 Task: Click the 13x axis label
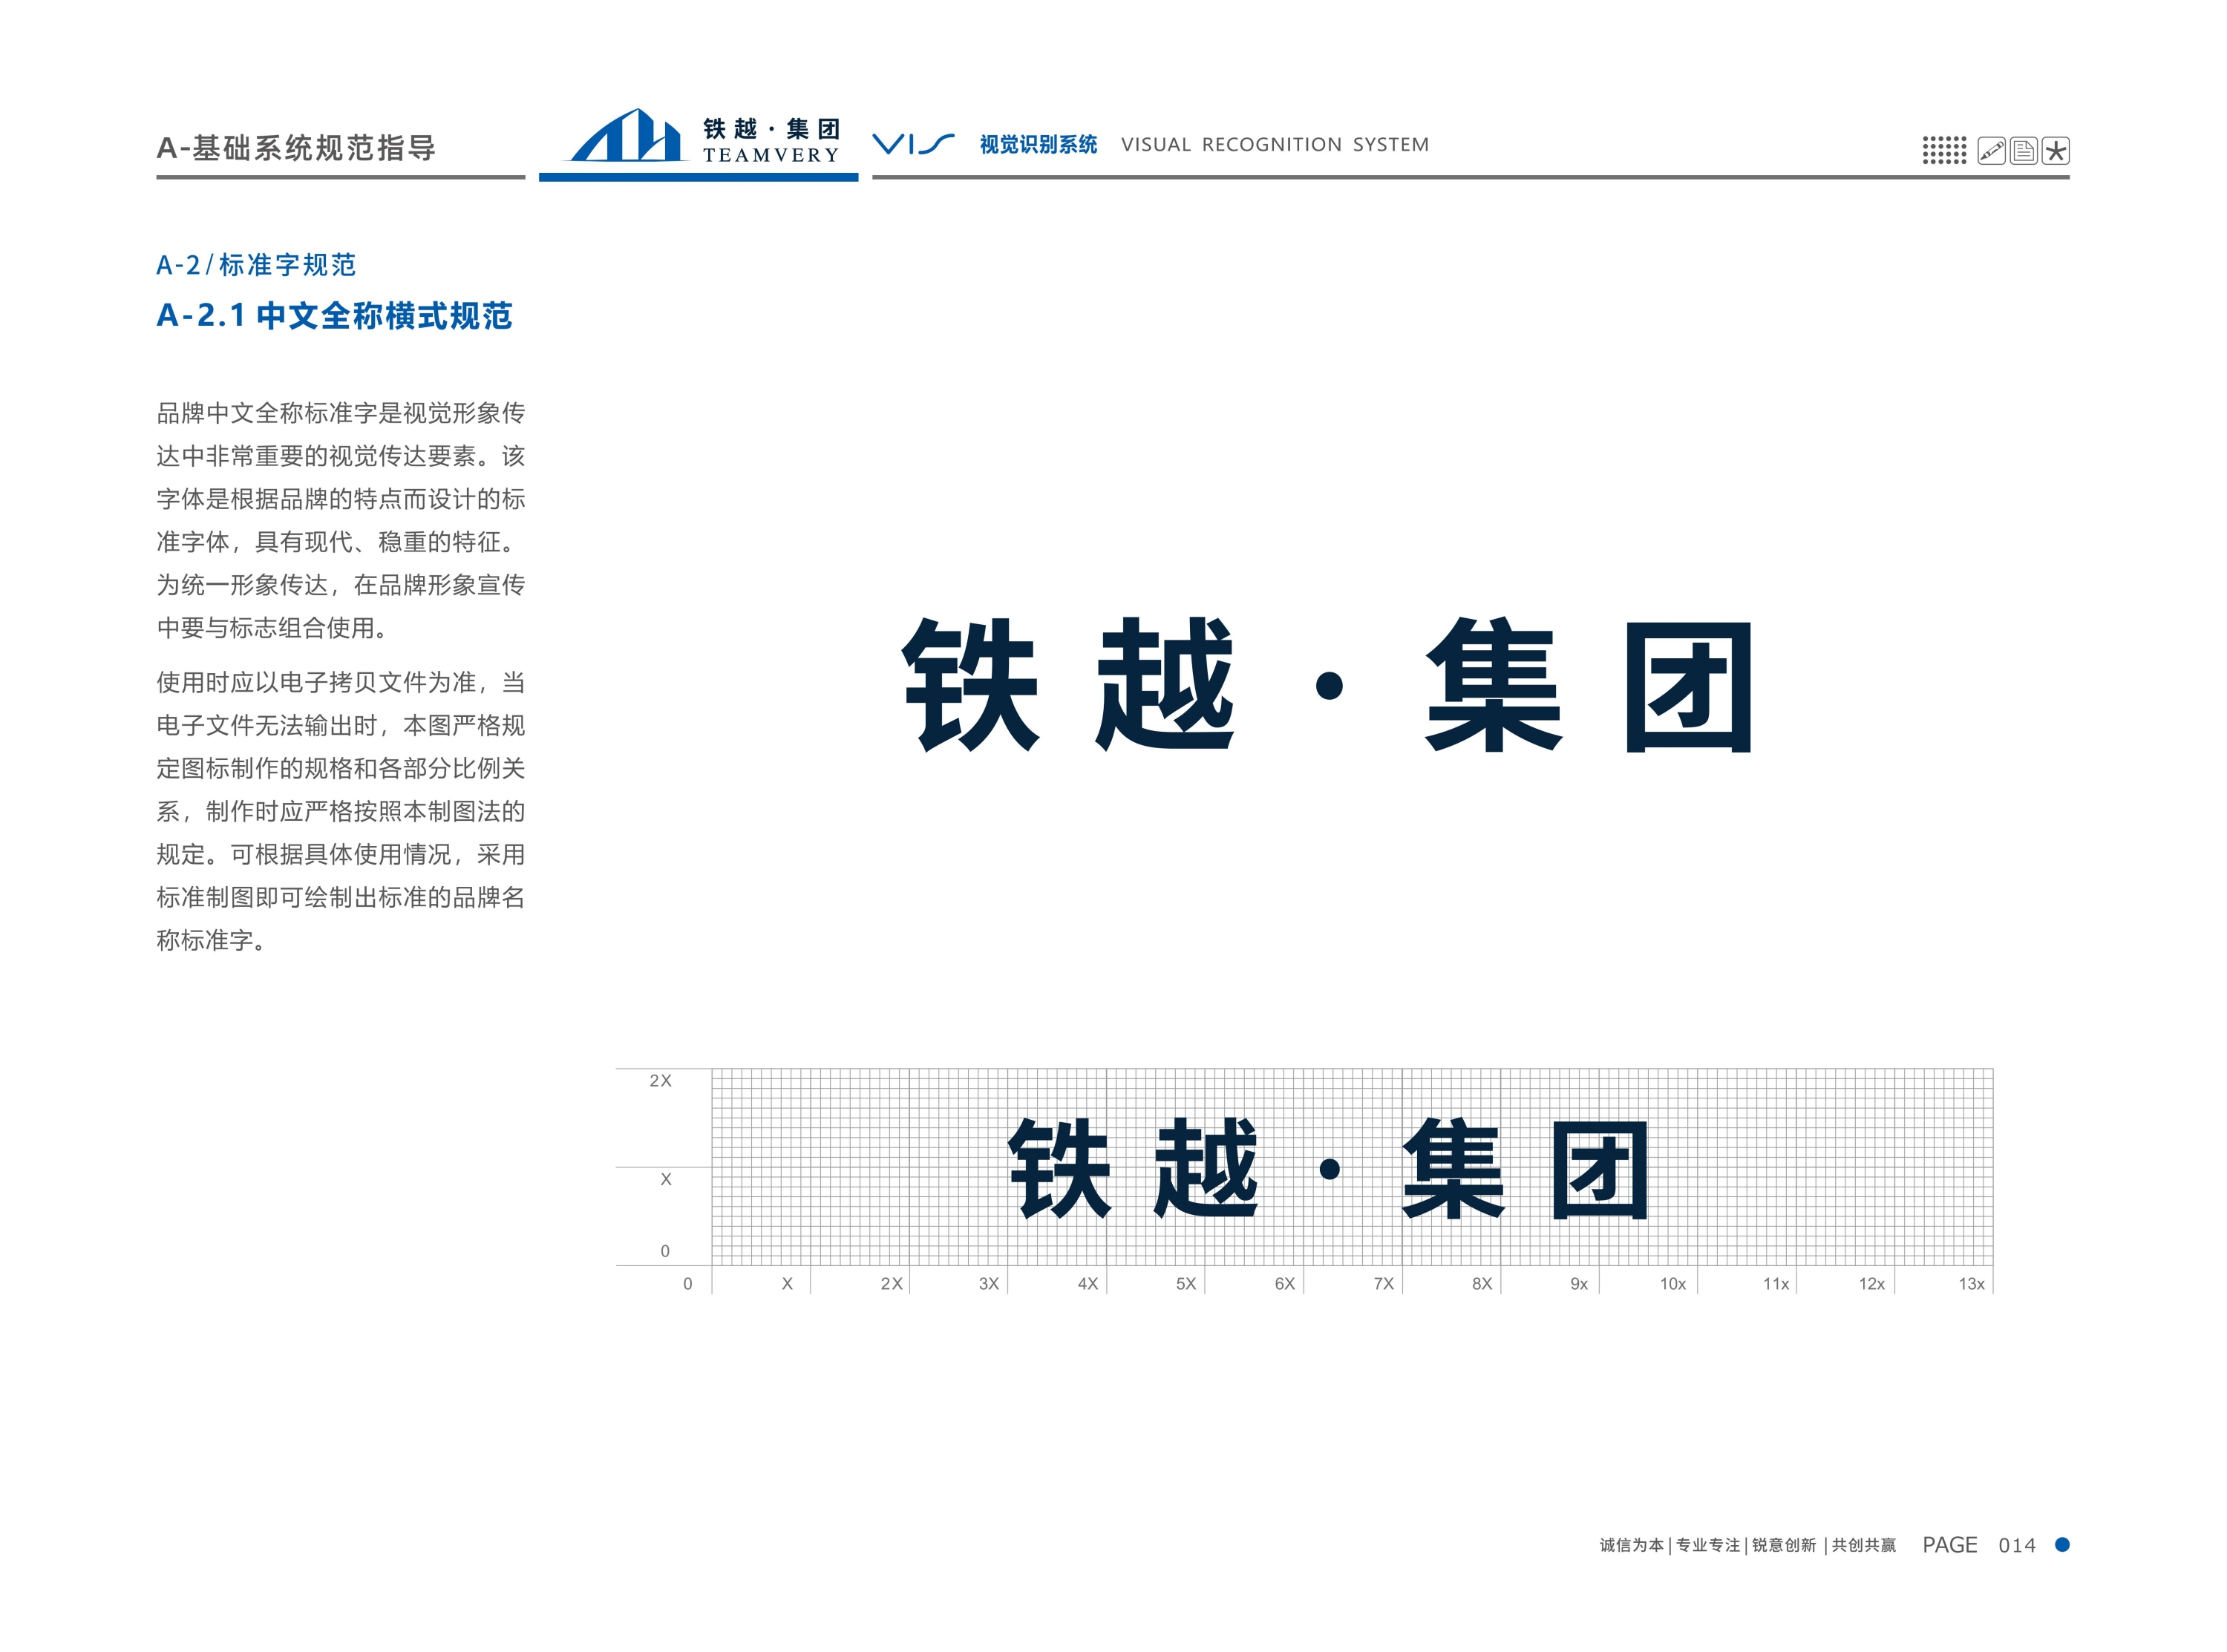coord(1972,1284)
